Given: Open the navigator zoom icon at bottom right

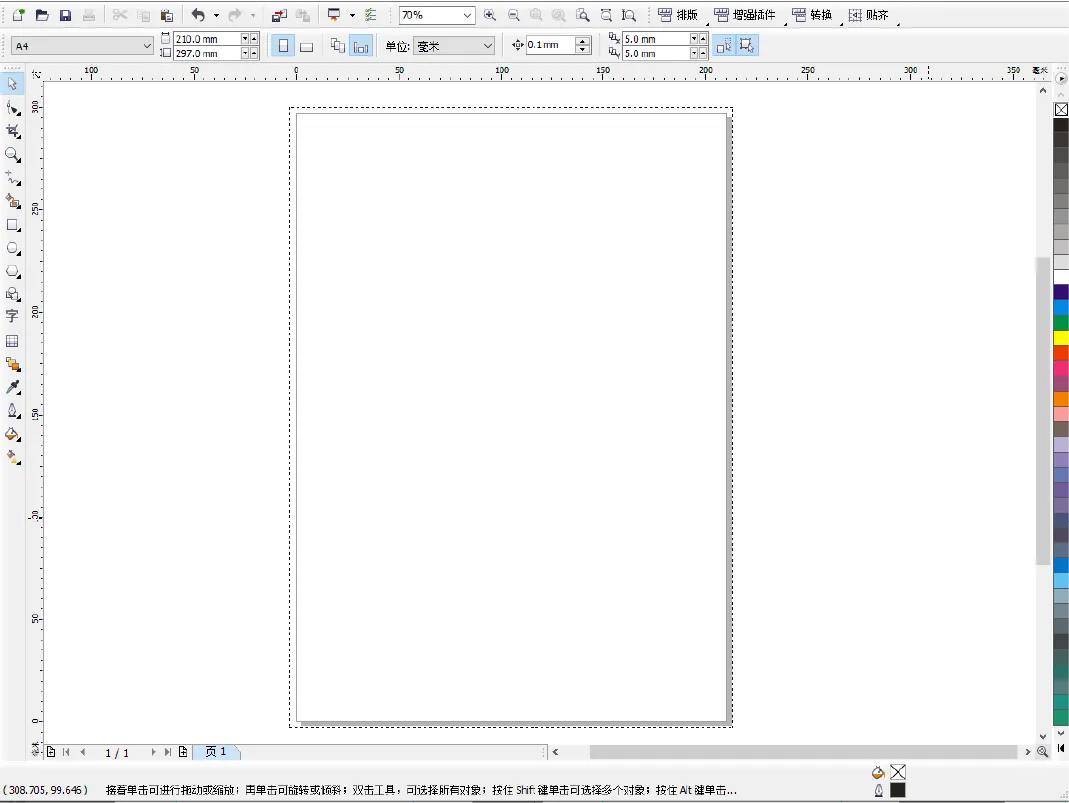Looking at the screenshot, I should click(x=1042, y=751).
